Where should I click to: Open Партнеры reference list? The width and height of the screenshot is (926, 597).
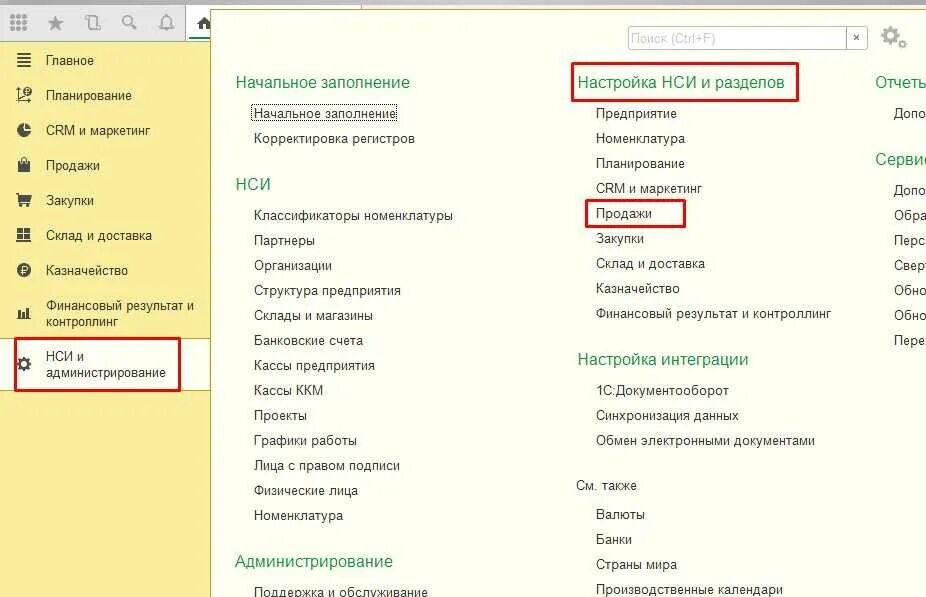pos(284,240)
